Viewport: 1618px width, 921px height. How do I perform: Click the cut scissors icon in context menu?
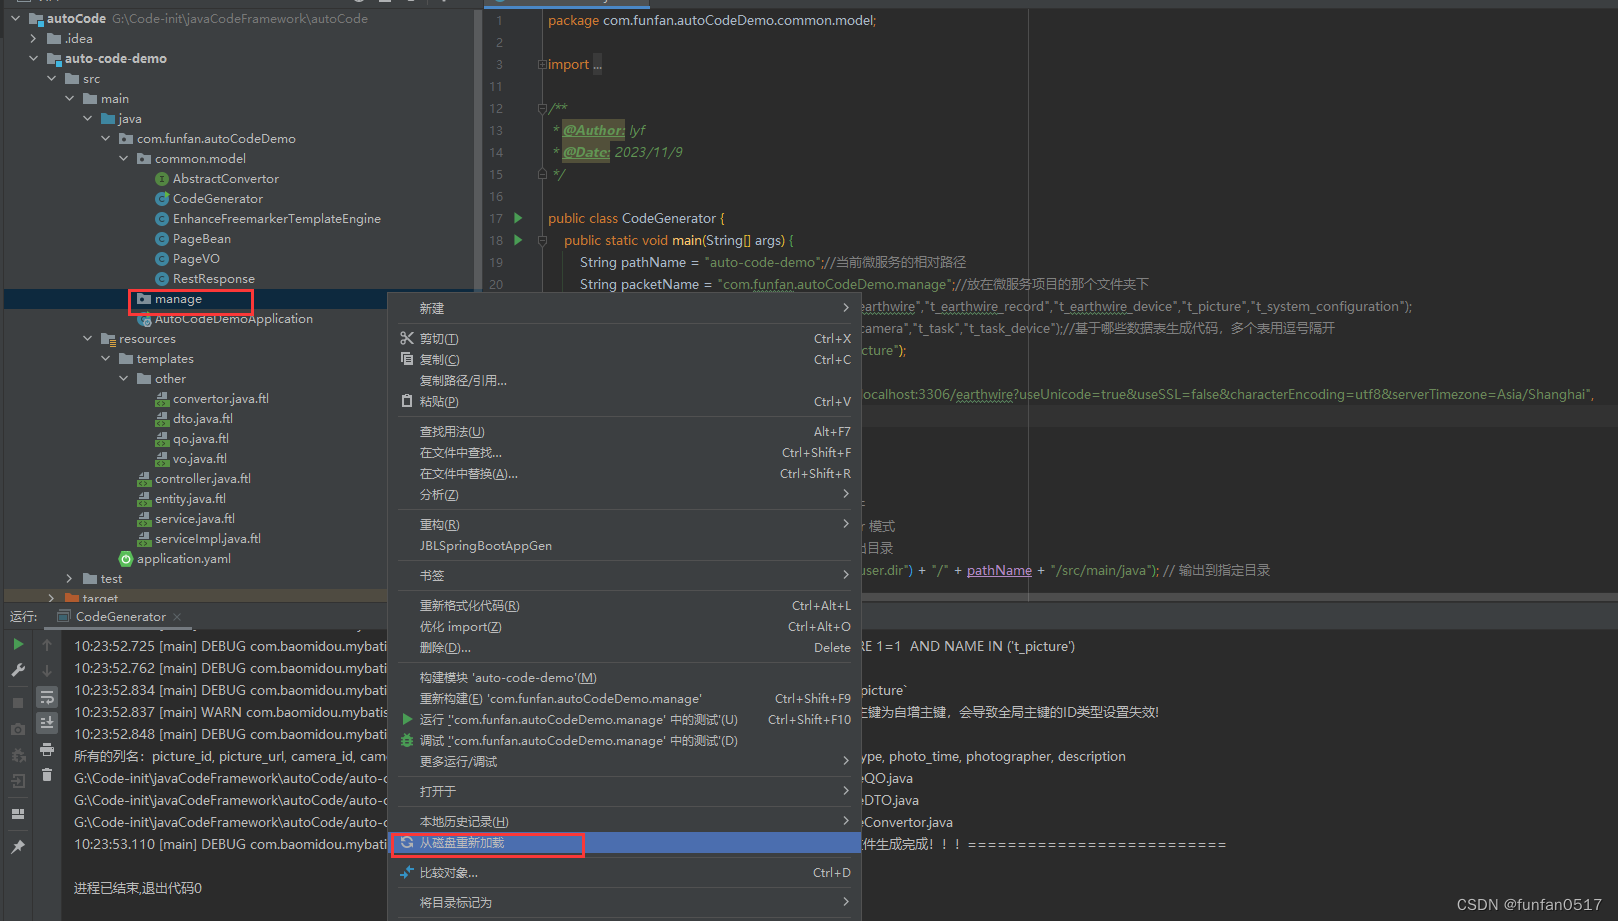coord(407,338)
